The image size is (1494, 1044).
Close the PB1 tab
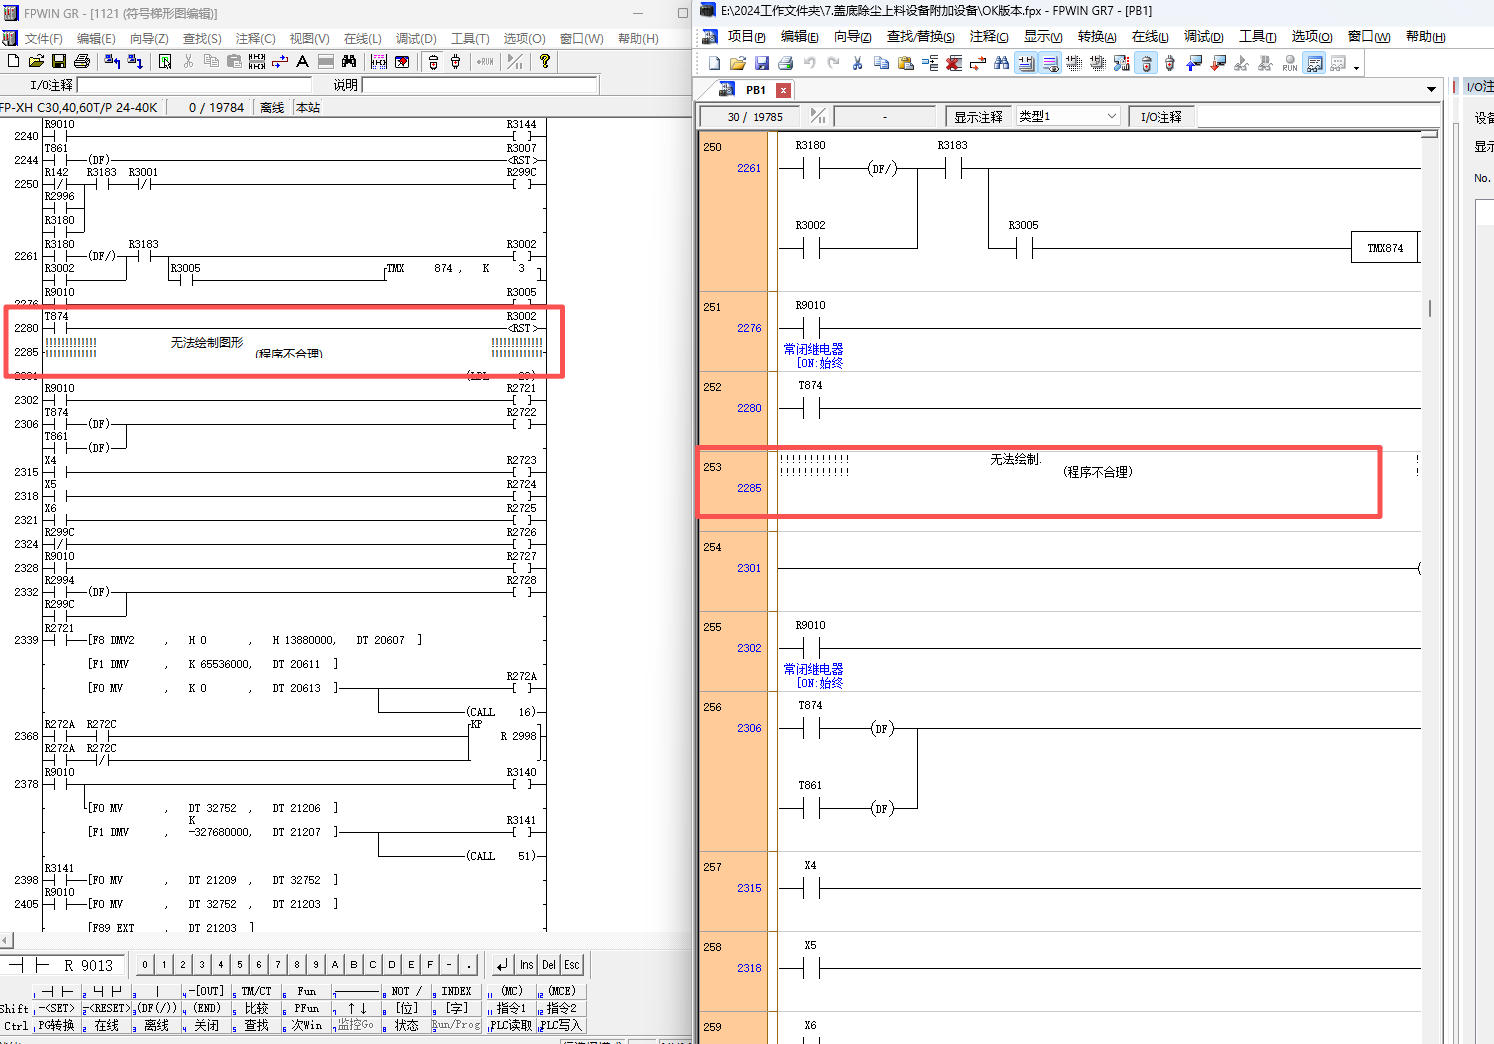coord(783,90)
